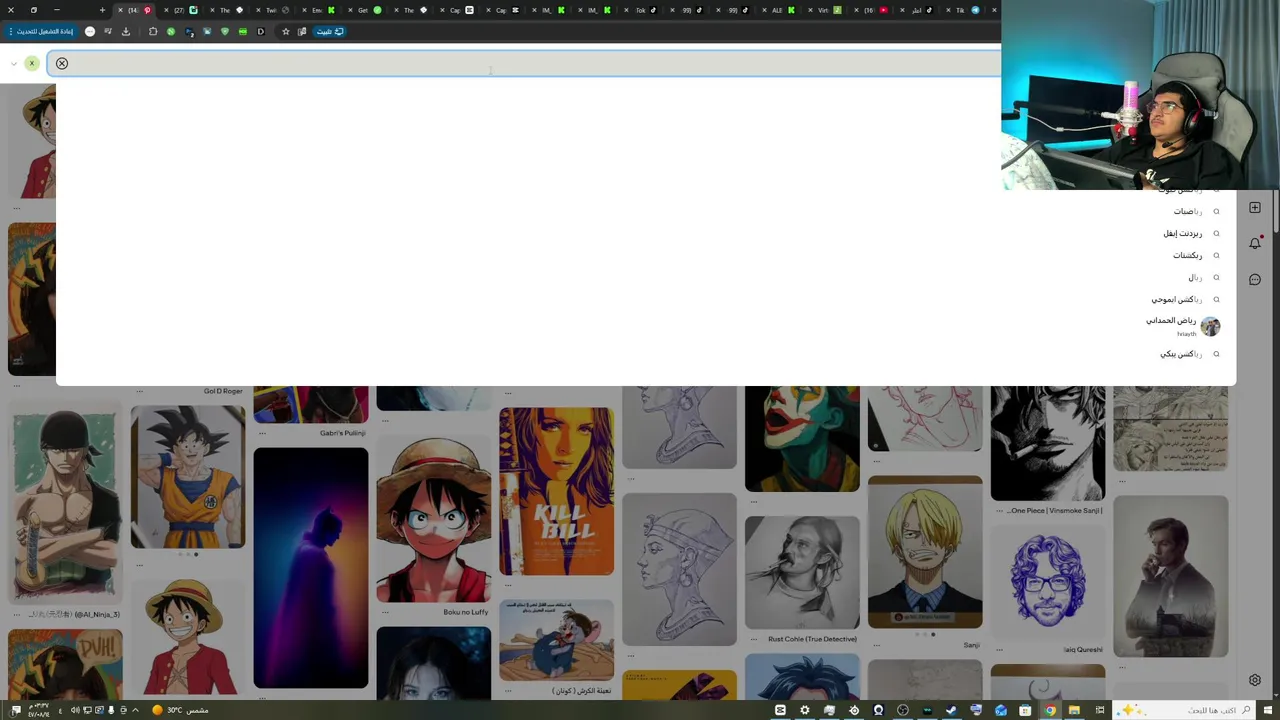Click the 'Gabri's Pulinji' pin caption

click(x=343, y=433)
